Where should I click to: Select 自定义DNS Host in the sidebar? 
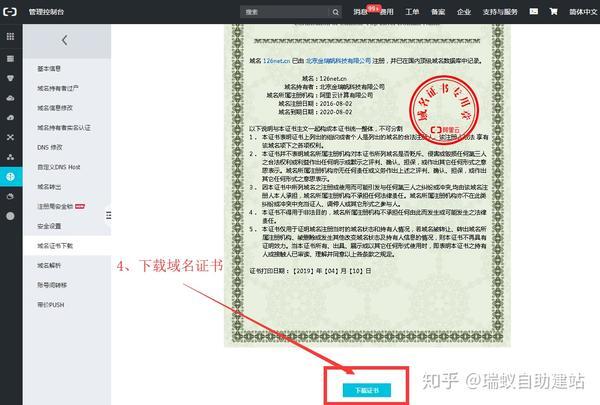[59, 167]
